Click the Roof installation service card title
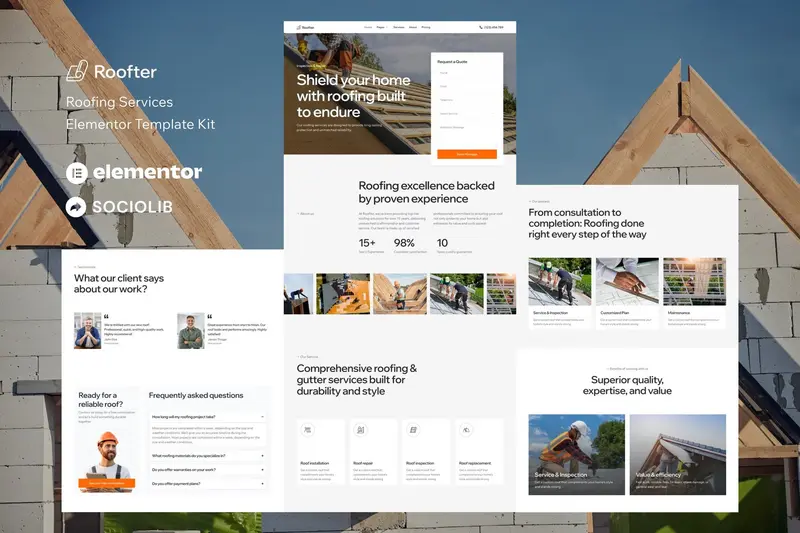Image resolution: width=800 pixels, height=533 pixels. pos(315,463)
